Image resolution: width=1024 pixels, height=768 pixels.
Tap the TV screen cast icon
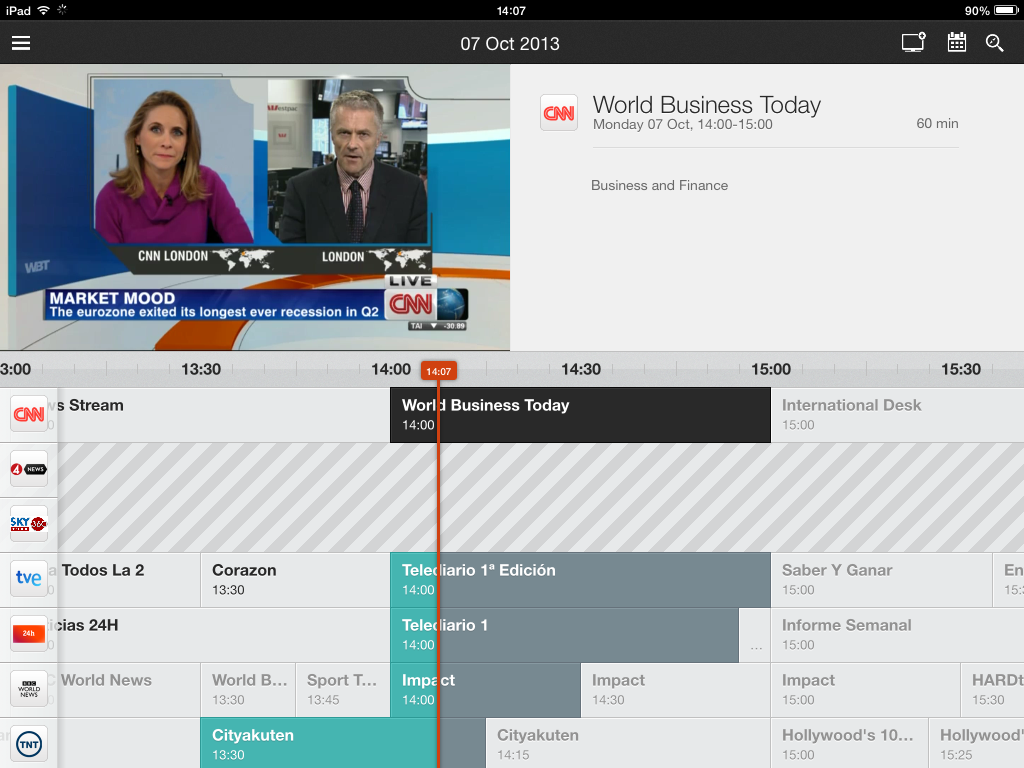click(913, 42)
